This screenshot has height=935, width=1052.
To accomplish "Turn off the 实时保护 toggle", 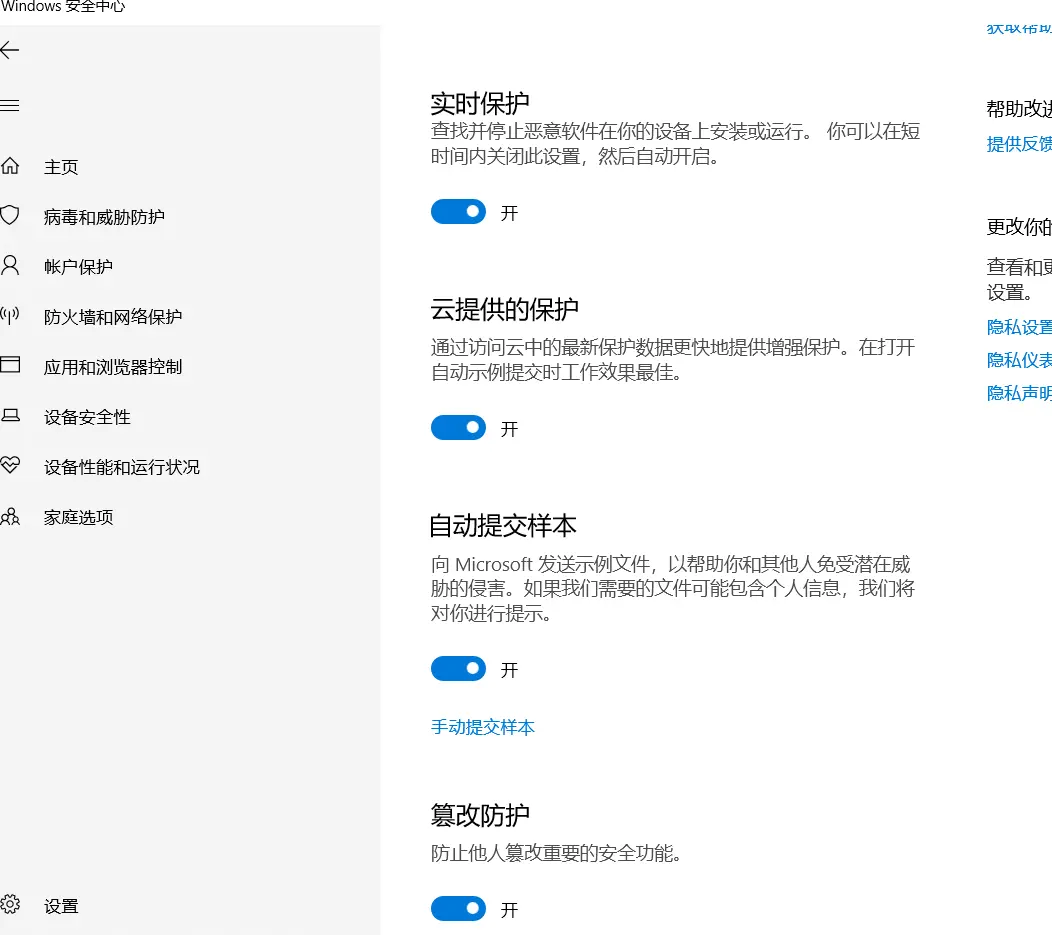I will (458, 212).
